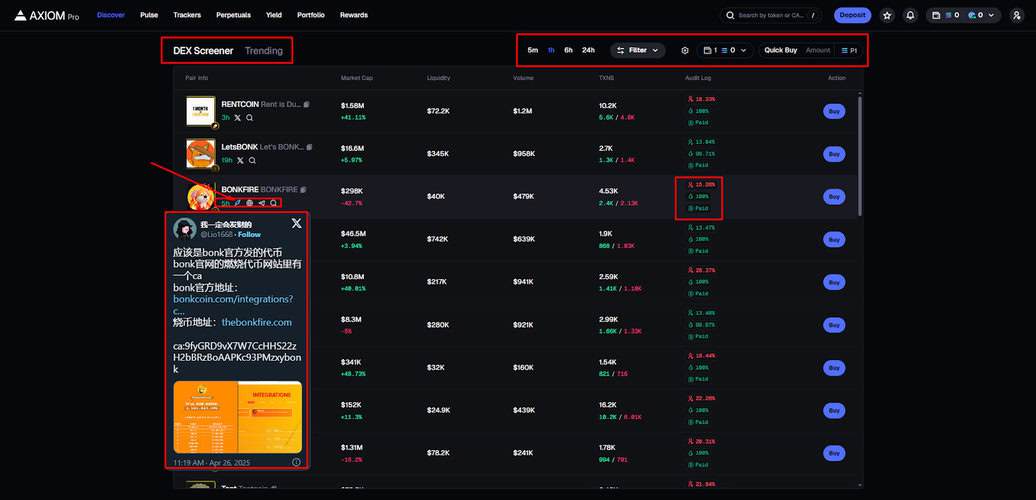Focus the Search by token or CA field

click(771, 15)
